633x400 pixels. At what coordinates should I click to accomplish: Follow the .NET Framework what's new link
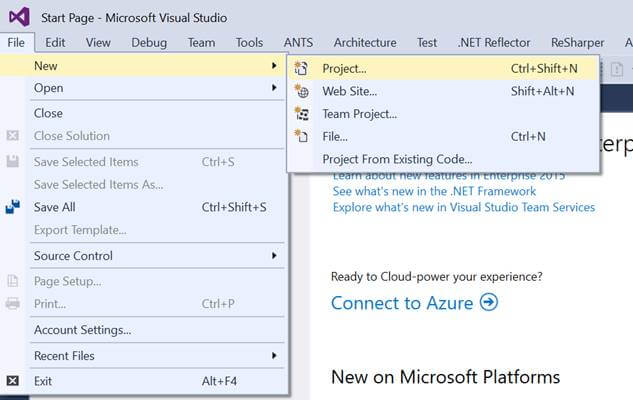[434, 191]
